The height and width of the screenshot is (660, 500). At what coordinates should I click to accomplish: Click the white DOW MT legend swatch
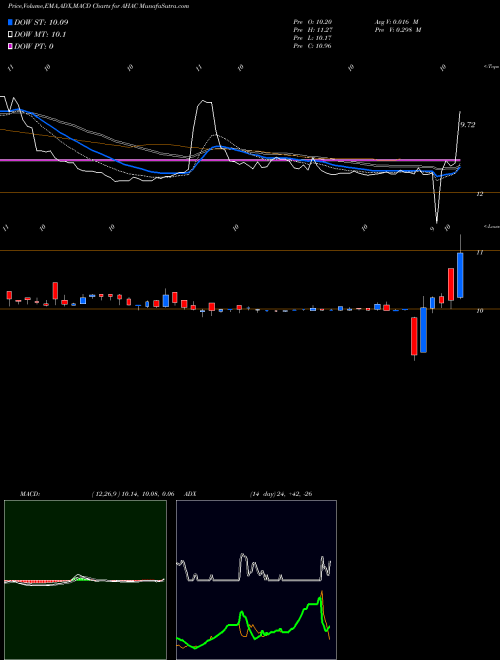point(10,35)
